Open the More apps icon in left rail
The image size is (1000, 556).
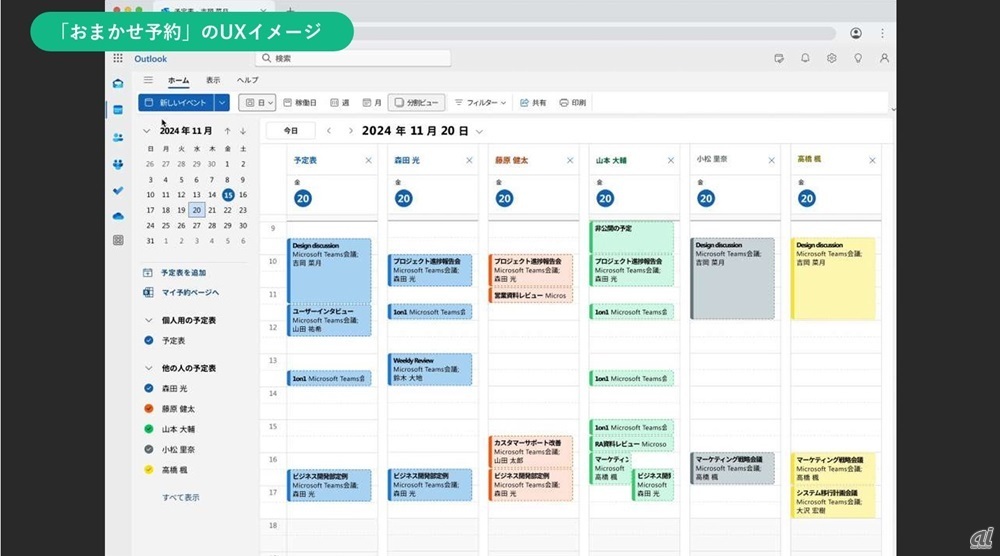pyautogui.click(x=118, y=240)
